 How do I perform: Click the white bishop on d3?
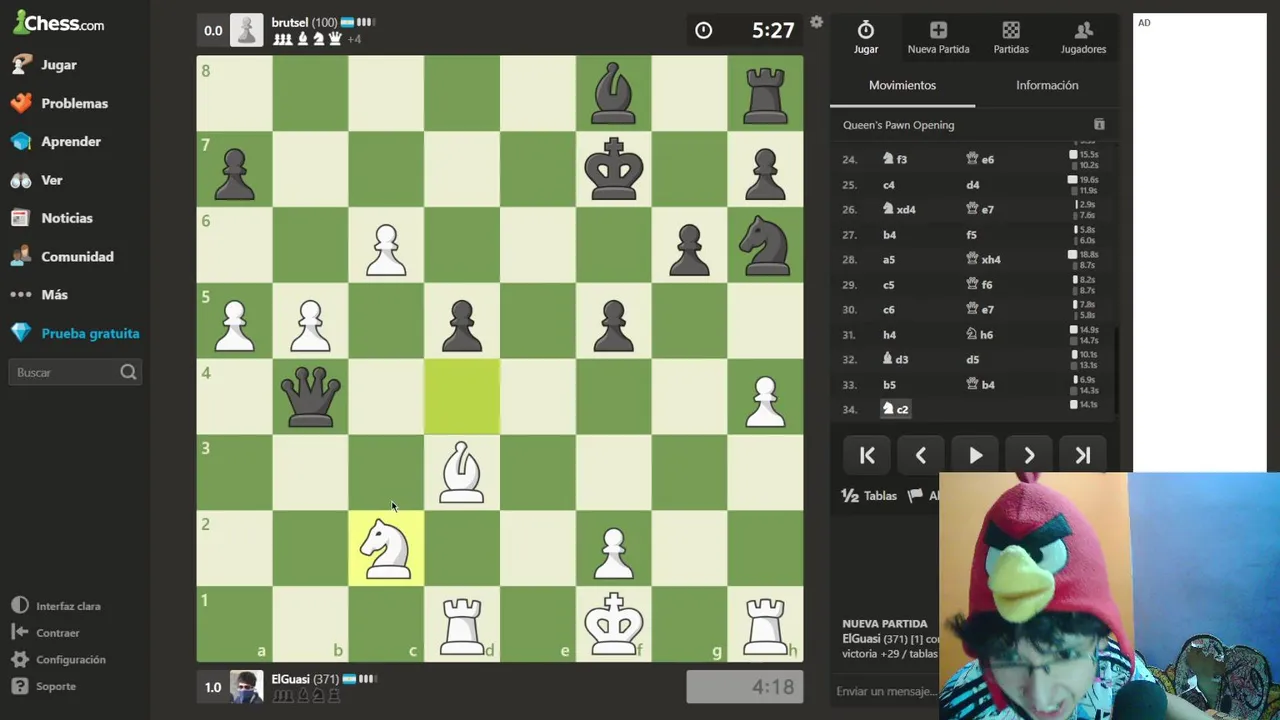[462, 472]
